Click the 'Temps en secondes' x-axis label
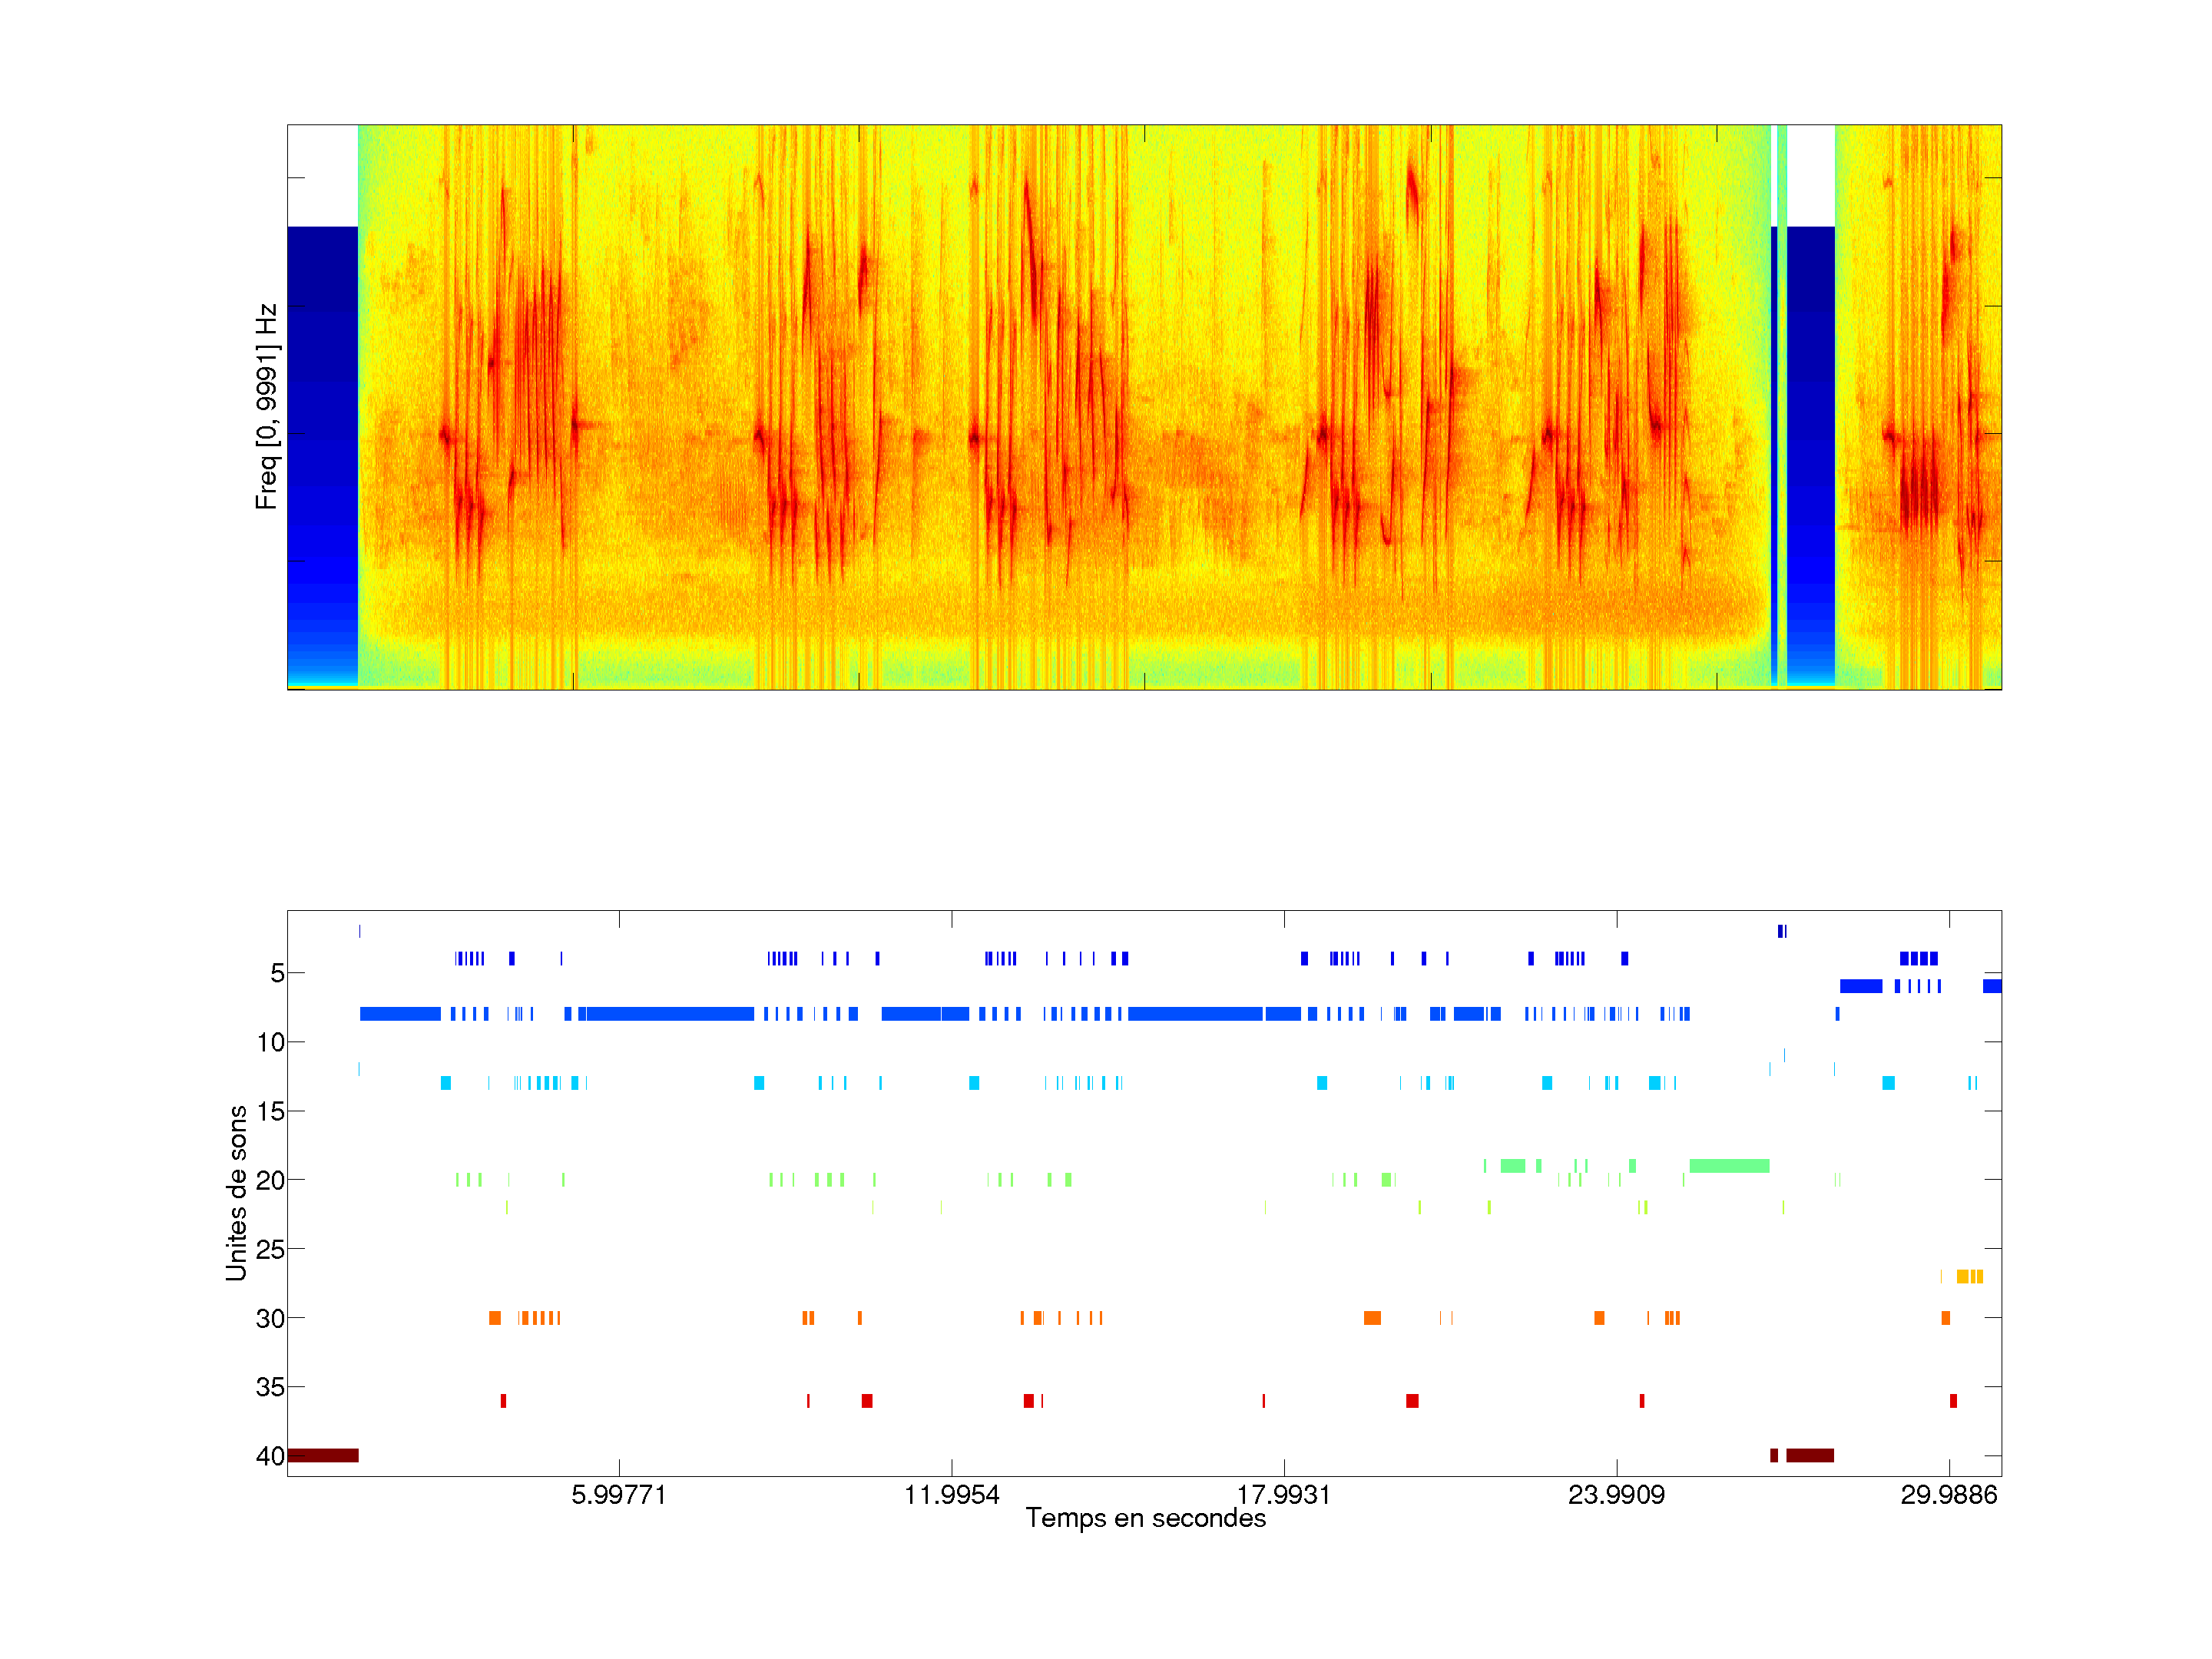Screen dimensions: 2212x1659 pos(1145,1518)
